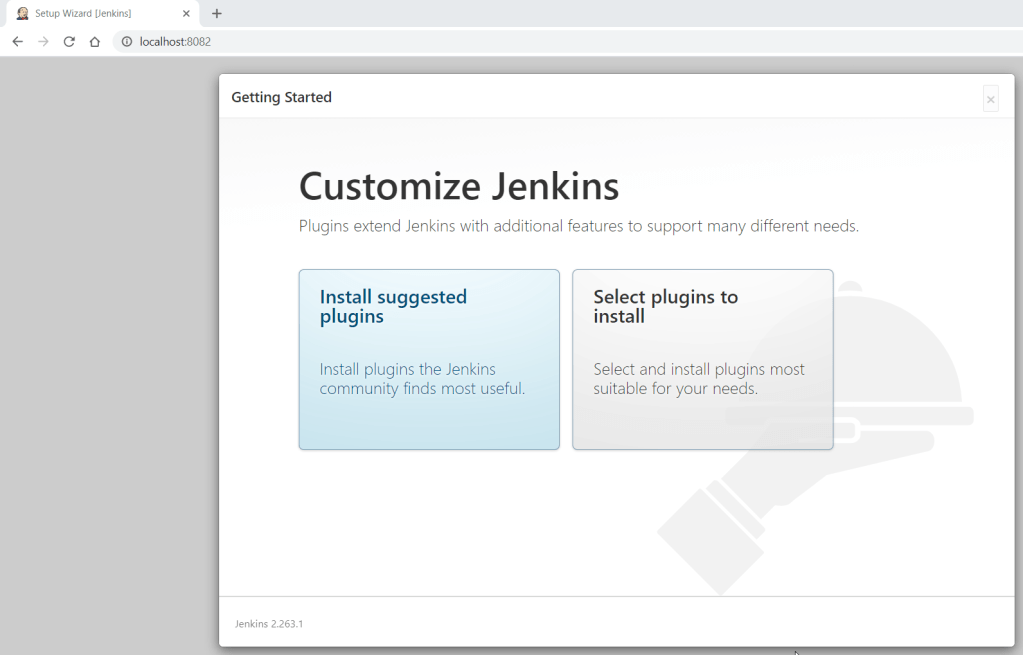Click the browser forward arrow
Screen dimensions: 1023x655
pyautogui.click(x=43, y=42)
